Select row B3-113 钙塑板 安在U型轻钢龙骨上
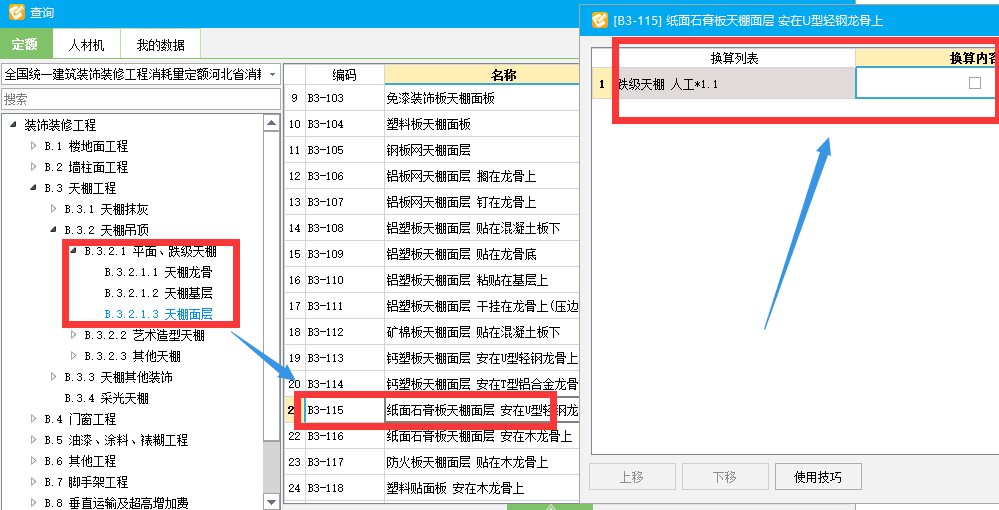The width and height of the screenshot is (999, 510). (x=432, y=358)
